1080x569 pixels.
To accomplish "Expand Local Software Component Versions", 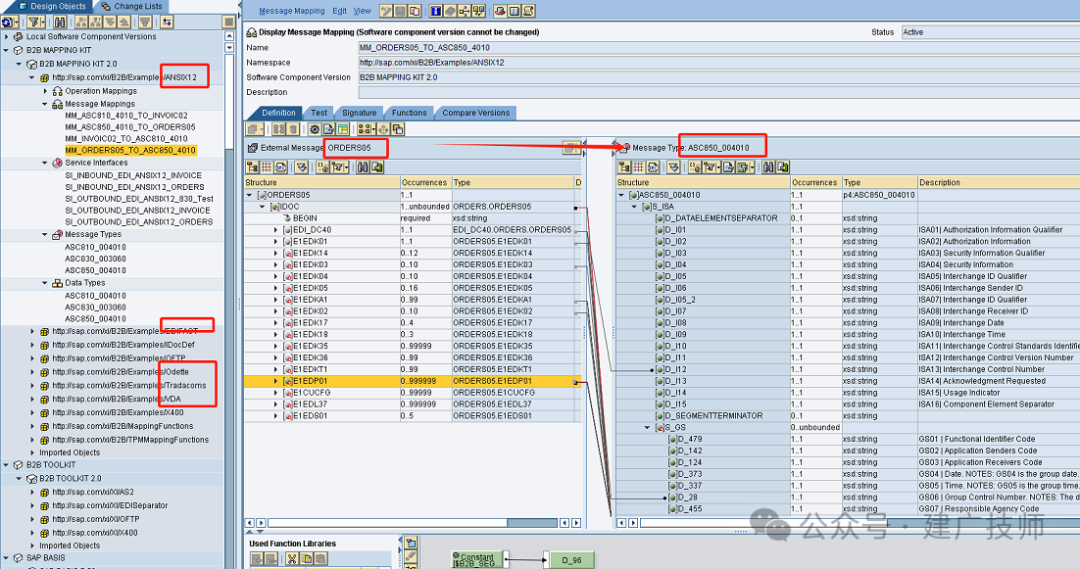I will (6, 37).
